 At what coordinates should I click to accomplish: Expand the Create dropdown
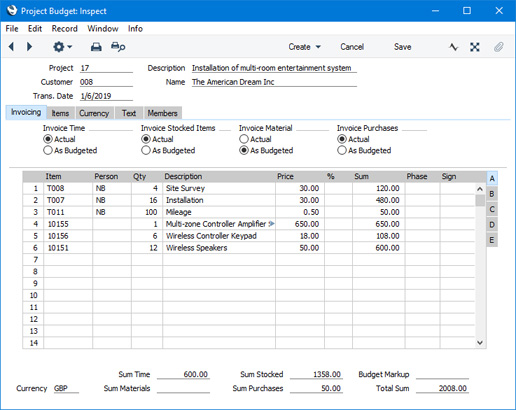(x=305, y=47)
